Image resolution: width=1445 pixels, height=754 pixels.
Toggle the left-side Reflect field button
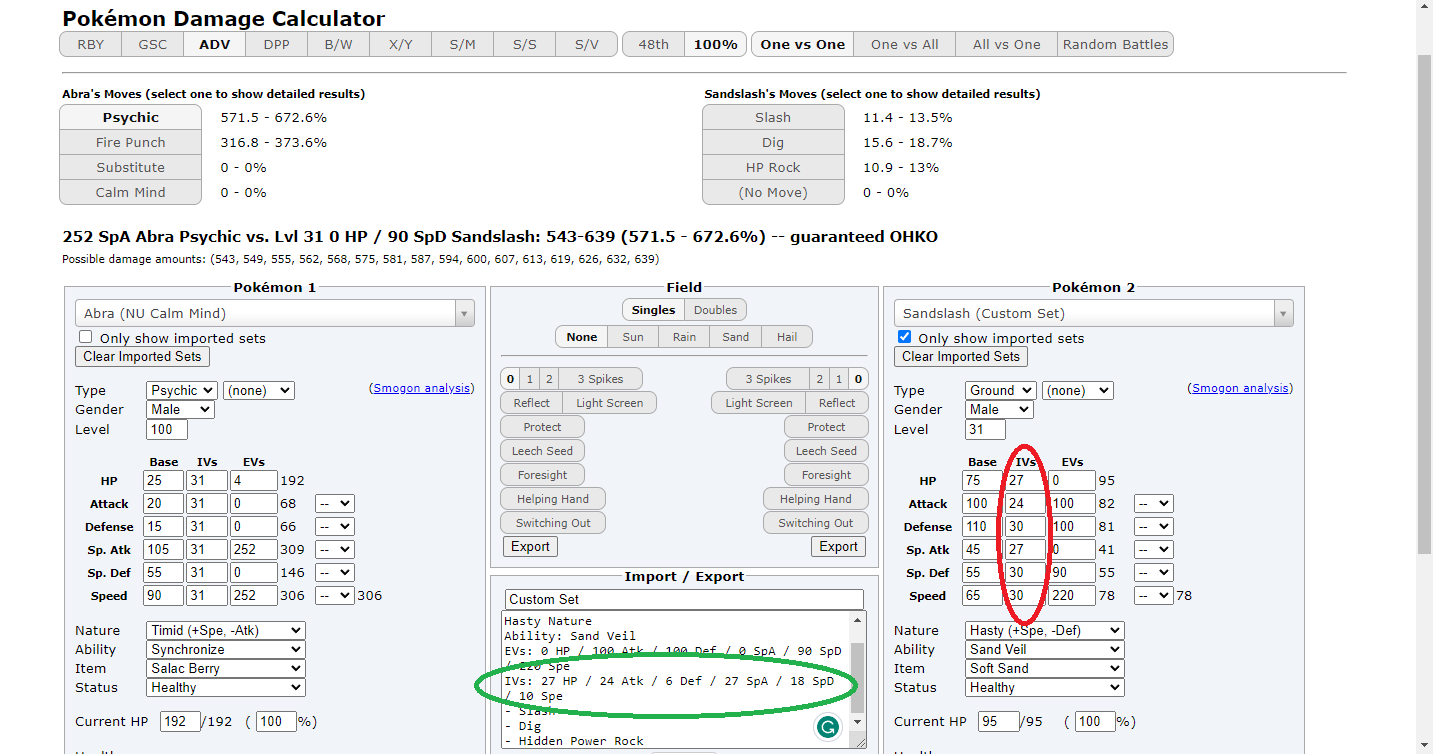531,403
